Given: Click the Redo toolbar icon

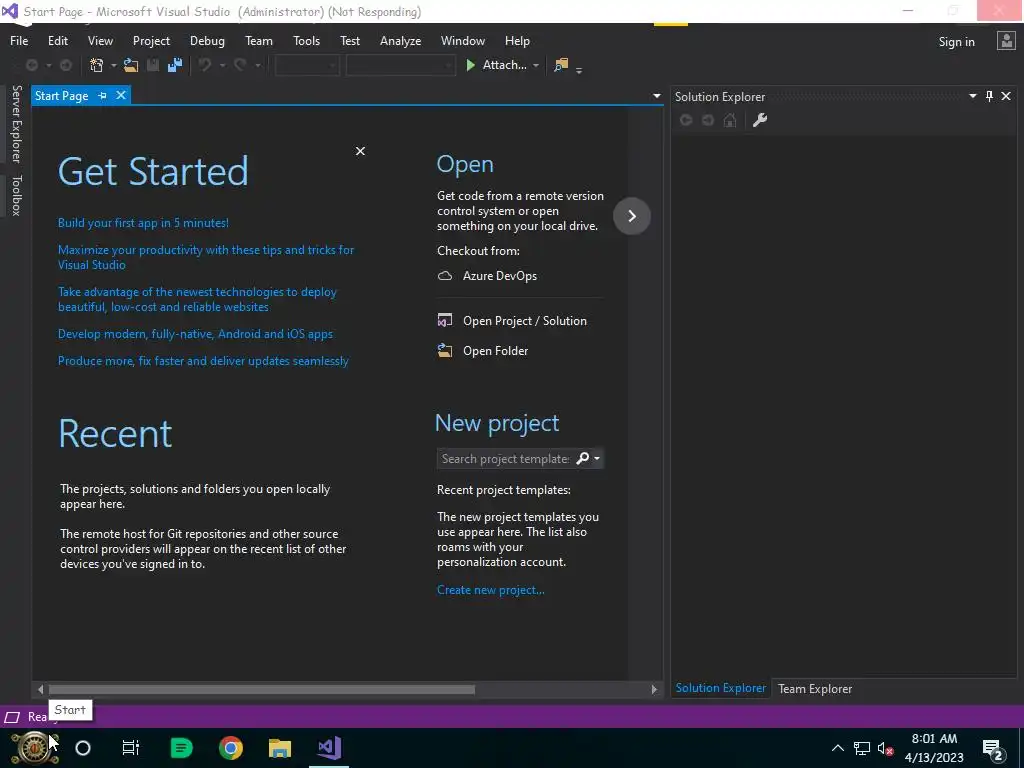Looking at the screenshot, I should [240, 65].
